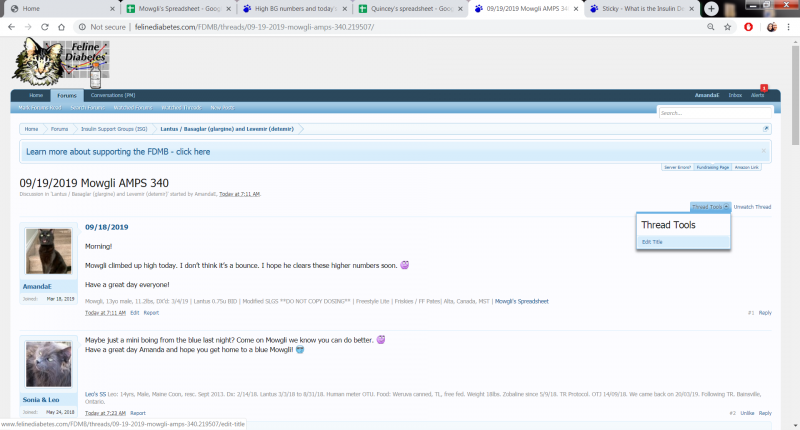This screenshot has height=430, width=800.
Task: Click the browser back arrow
Action: pos(11,27)
